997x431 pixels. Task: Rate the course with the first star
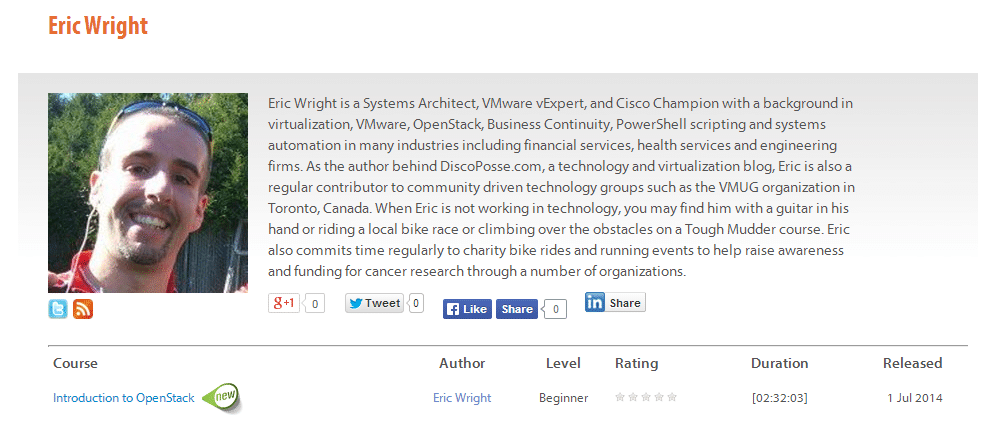coord(620,397)
